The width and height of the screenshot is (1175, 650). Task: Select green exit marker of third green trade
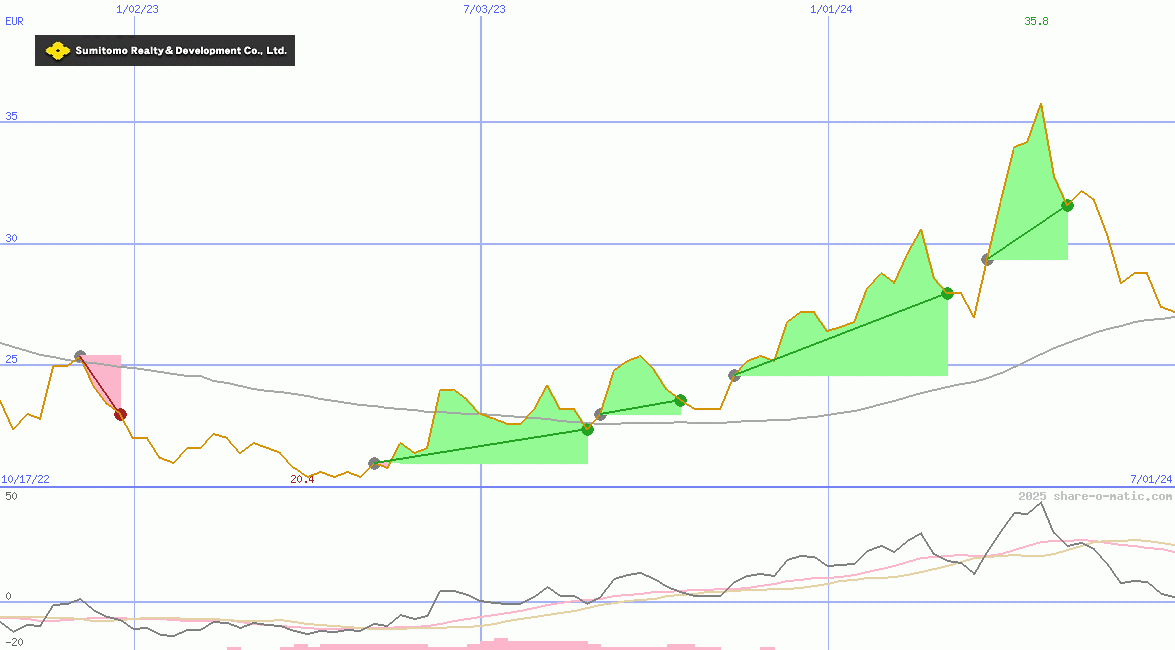(x=947, y=293)
